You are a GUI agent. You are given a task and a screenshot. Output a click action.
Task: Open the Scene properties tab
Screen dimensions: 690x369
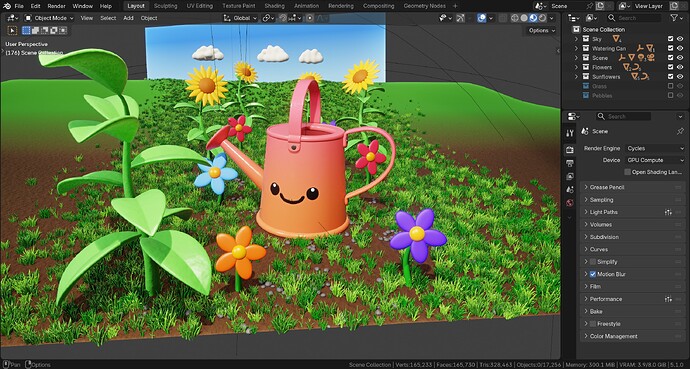pyautogui.click(x=569, y=190)
